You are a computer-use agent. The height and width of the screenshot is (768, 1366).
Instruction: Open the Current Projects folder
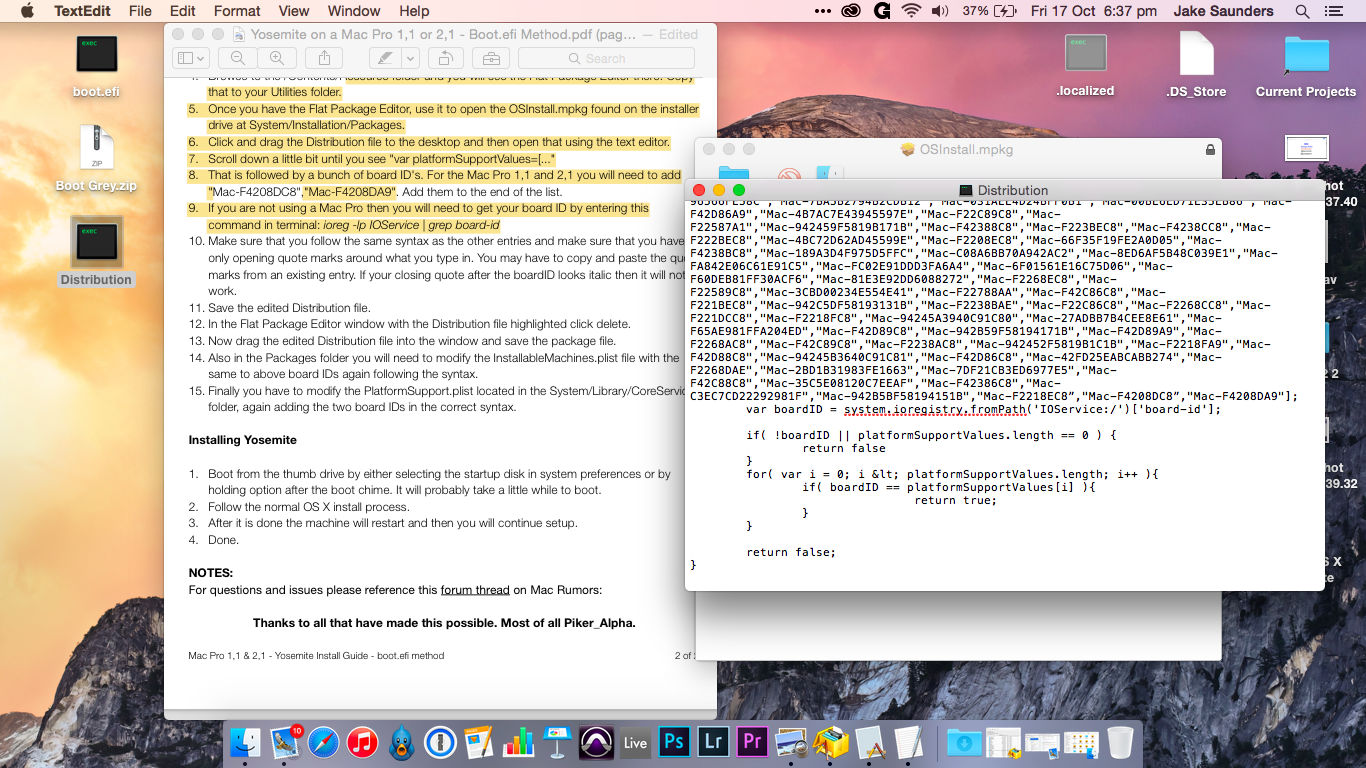pos(1306,66)
